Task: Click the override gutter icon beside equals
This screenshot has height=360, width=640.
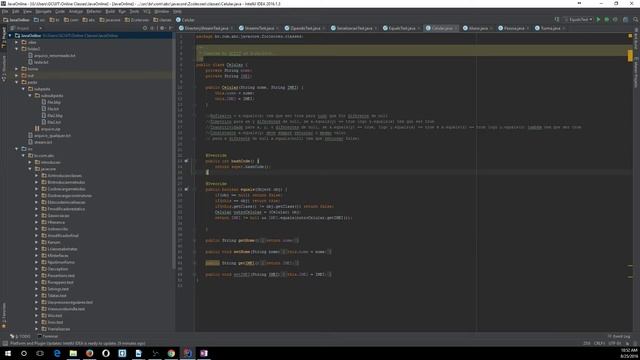Action: point(186,189)
